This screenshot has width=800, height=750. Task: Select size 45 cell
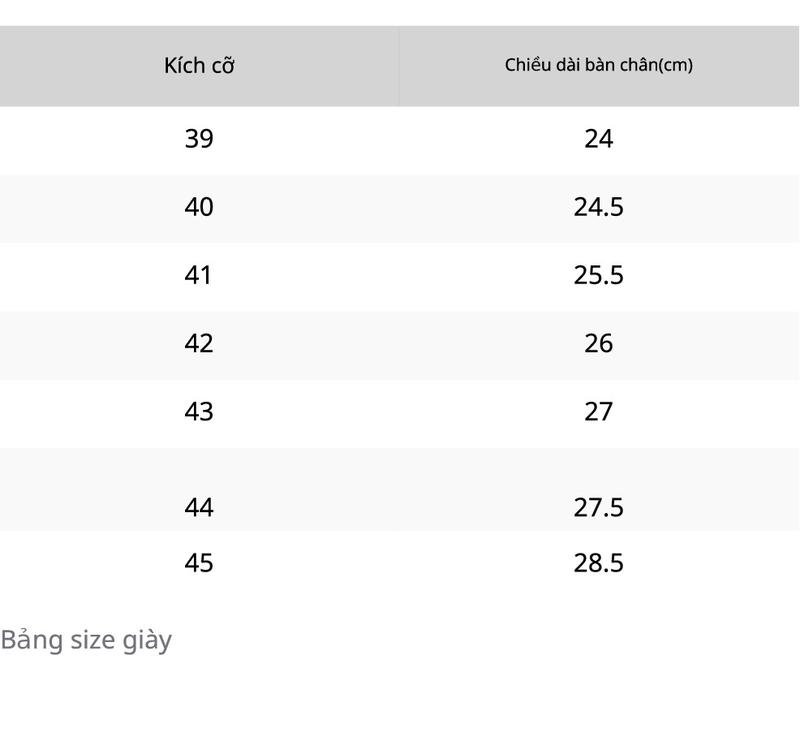(x=199, y=563)
